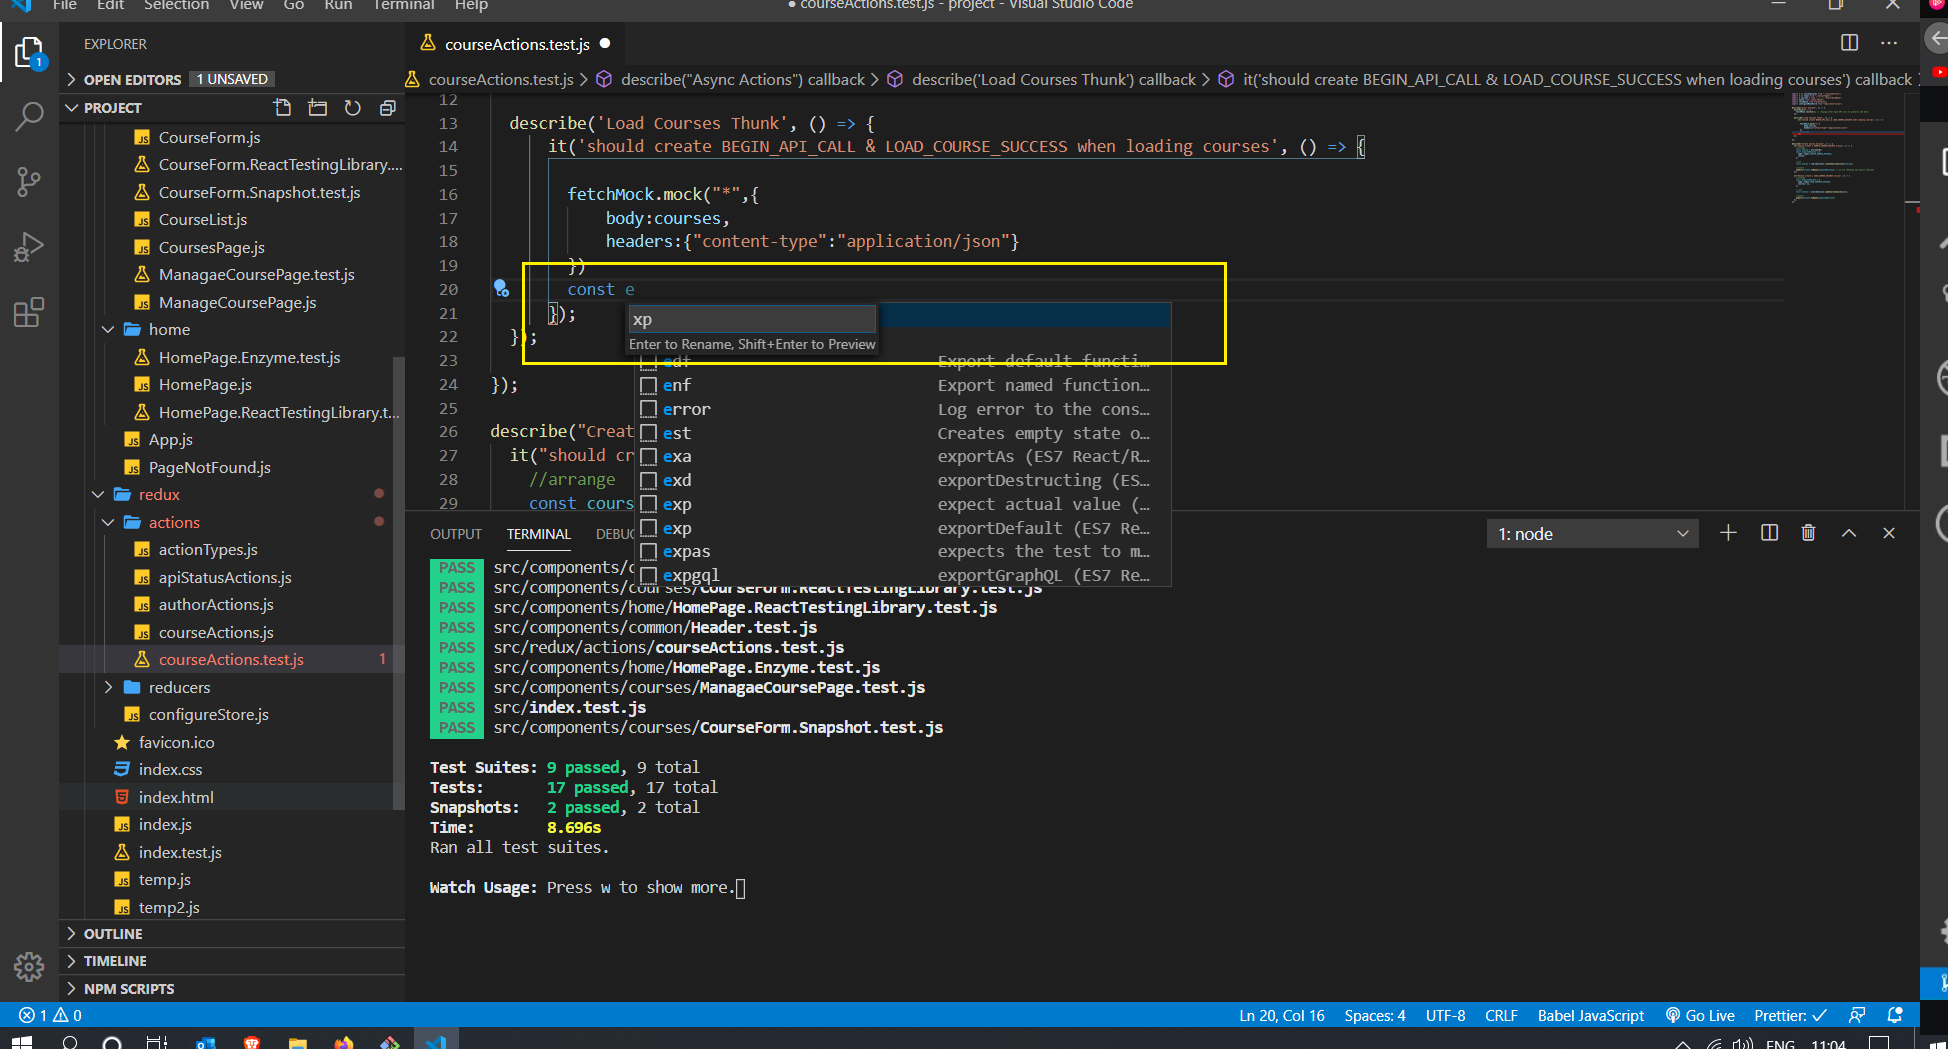
Task: Select the courseActions.test.js editor tab
Action: (515, 44)
